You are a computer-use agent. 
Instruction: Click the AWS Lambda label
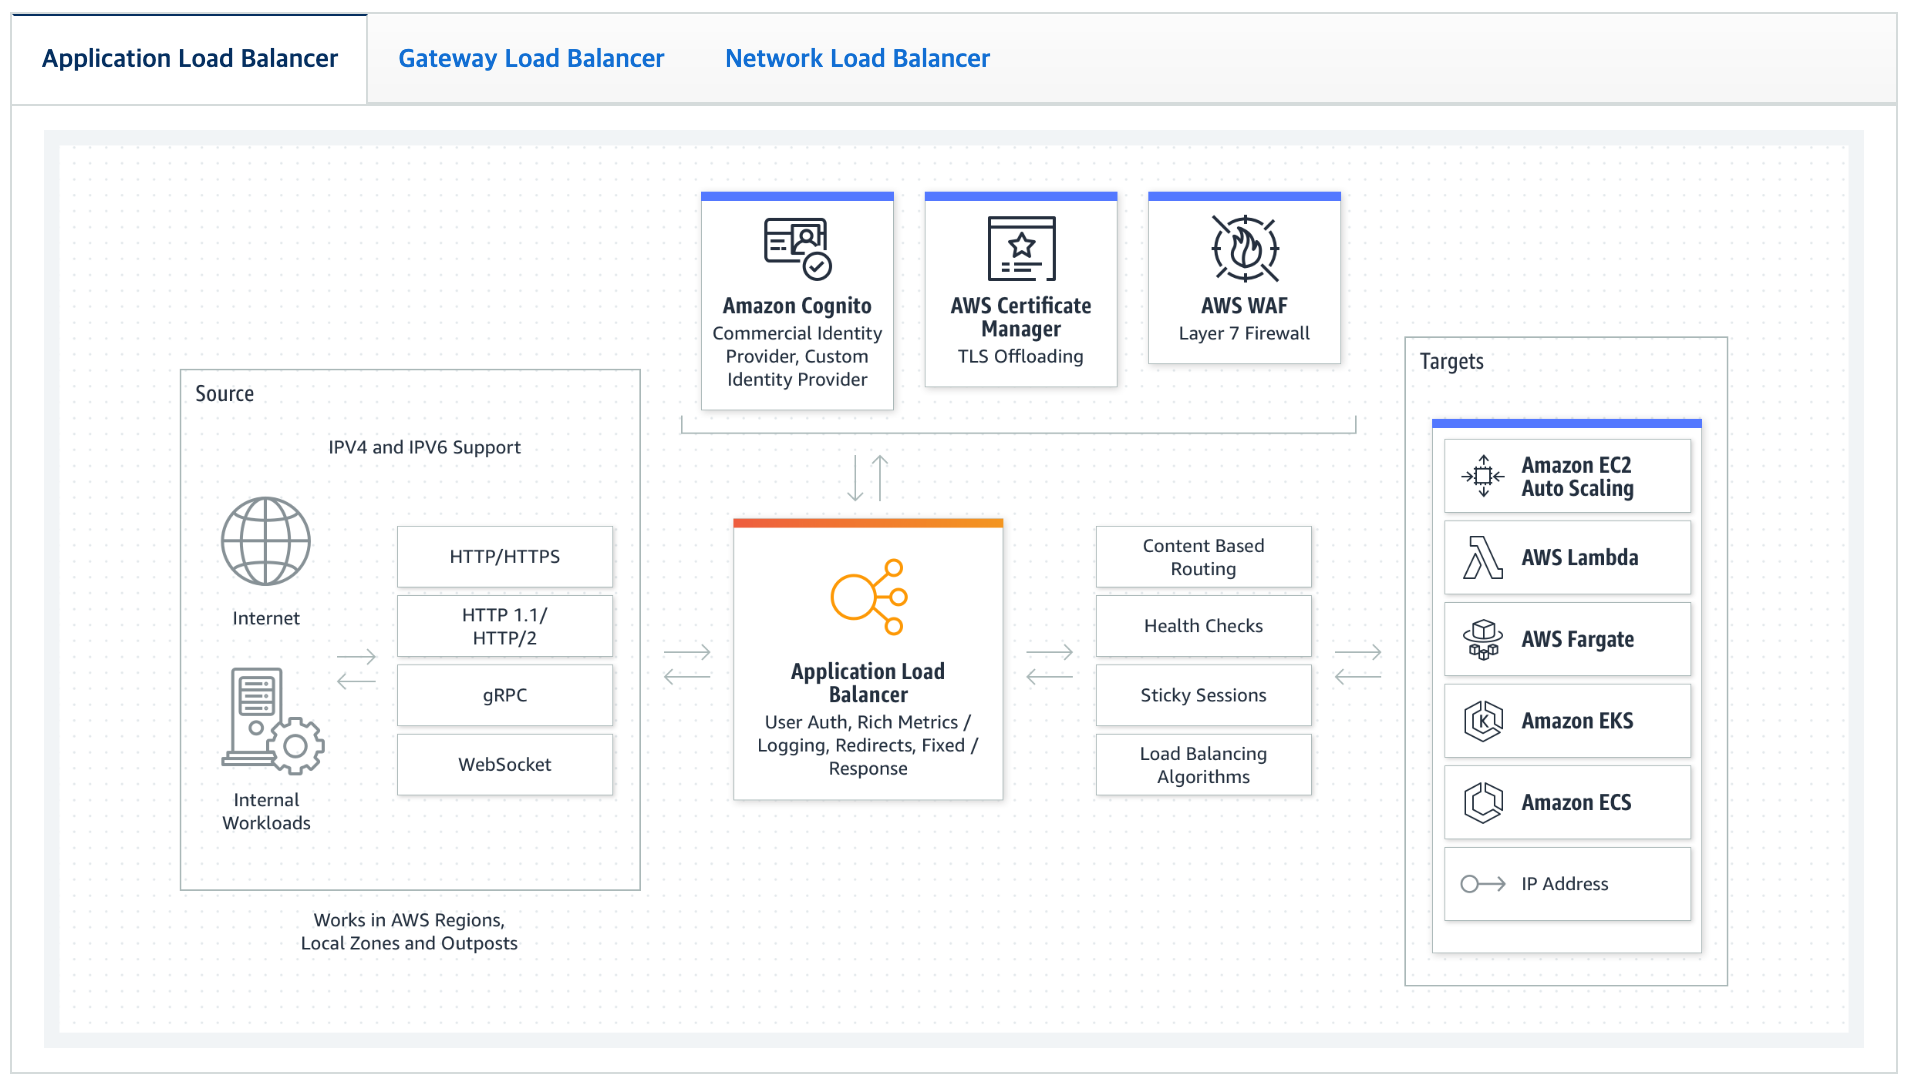[x=1580, y=558]
